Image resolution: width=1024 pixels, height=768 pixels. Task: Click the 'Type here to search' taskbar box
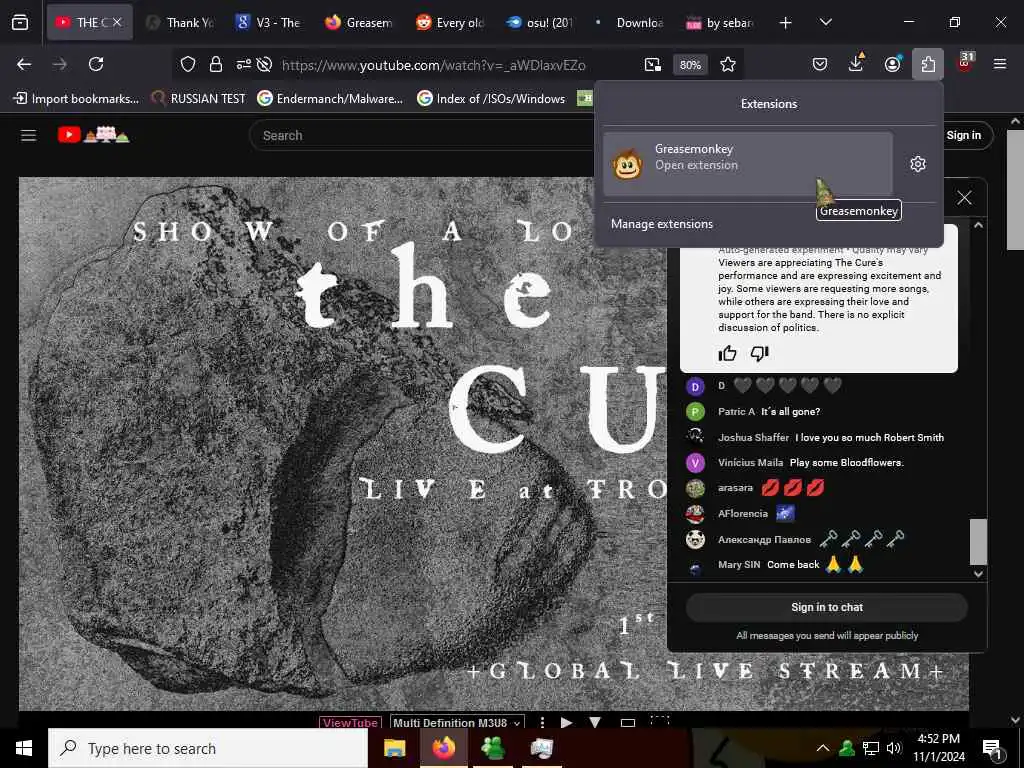tap(208, 748)
